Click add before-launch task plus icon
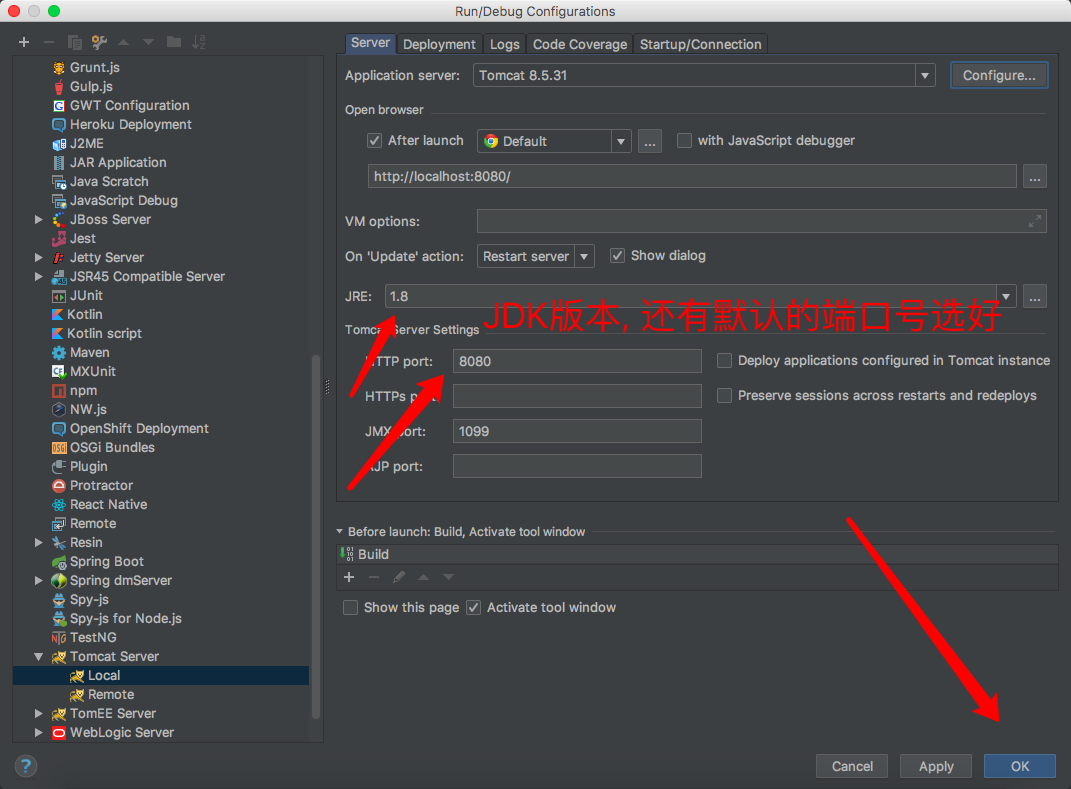The image size is (1071, 789). pyautogui.click(x=349, y=577)
